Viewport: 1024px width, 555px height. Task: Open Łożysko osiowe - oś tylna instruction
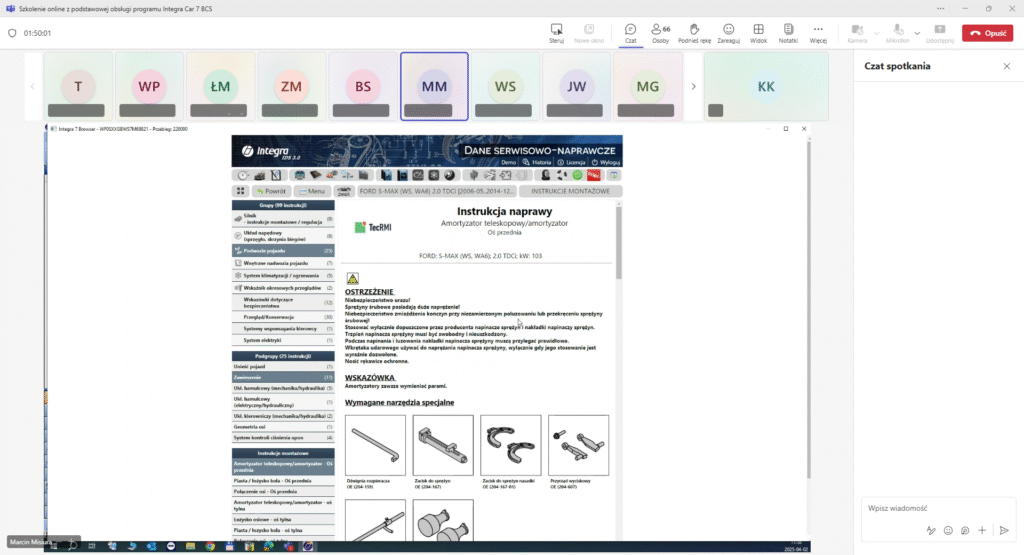click(x=283, y=520)
